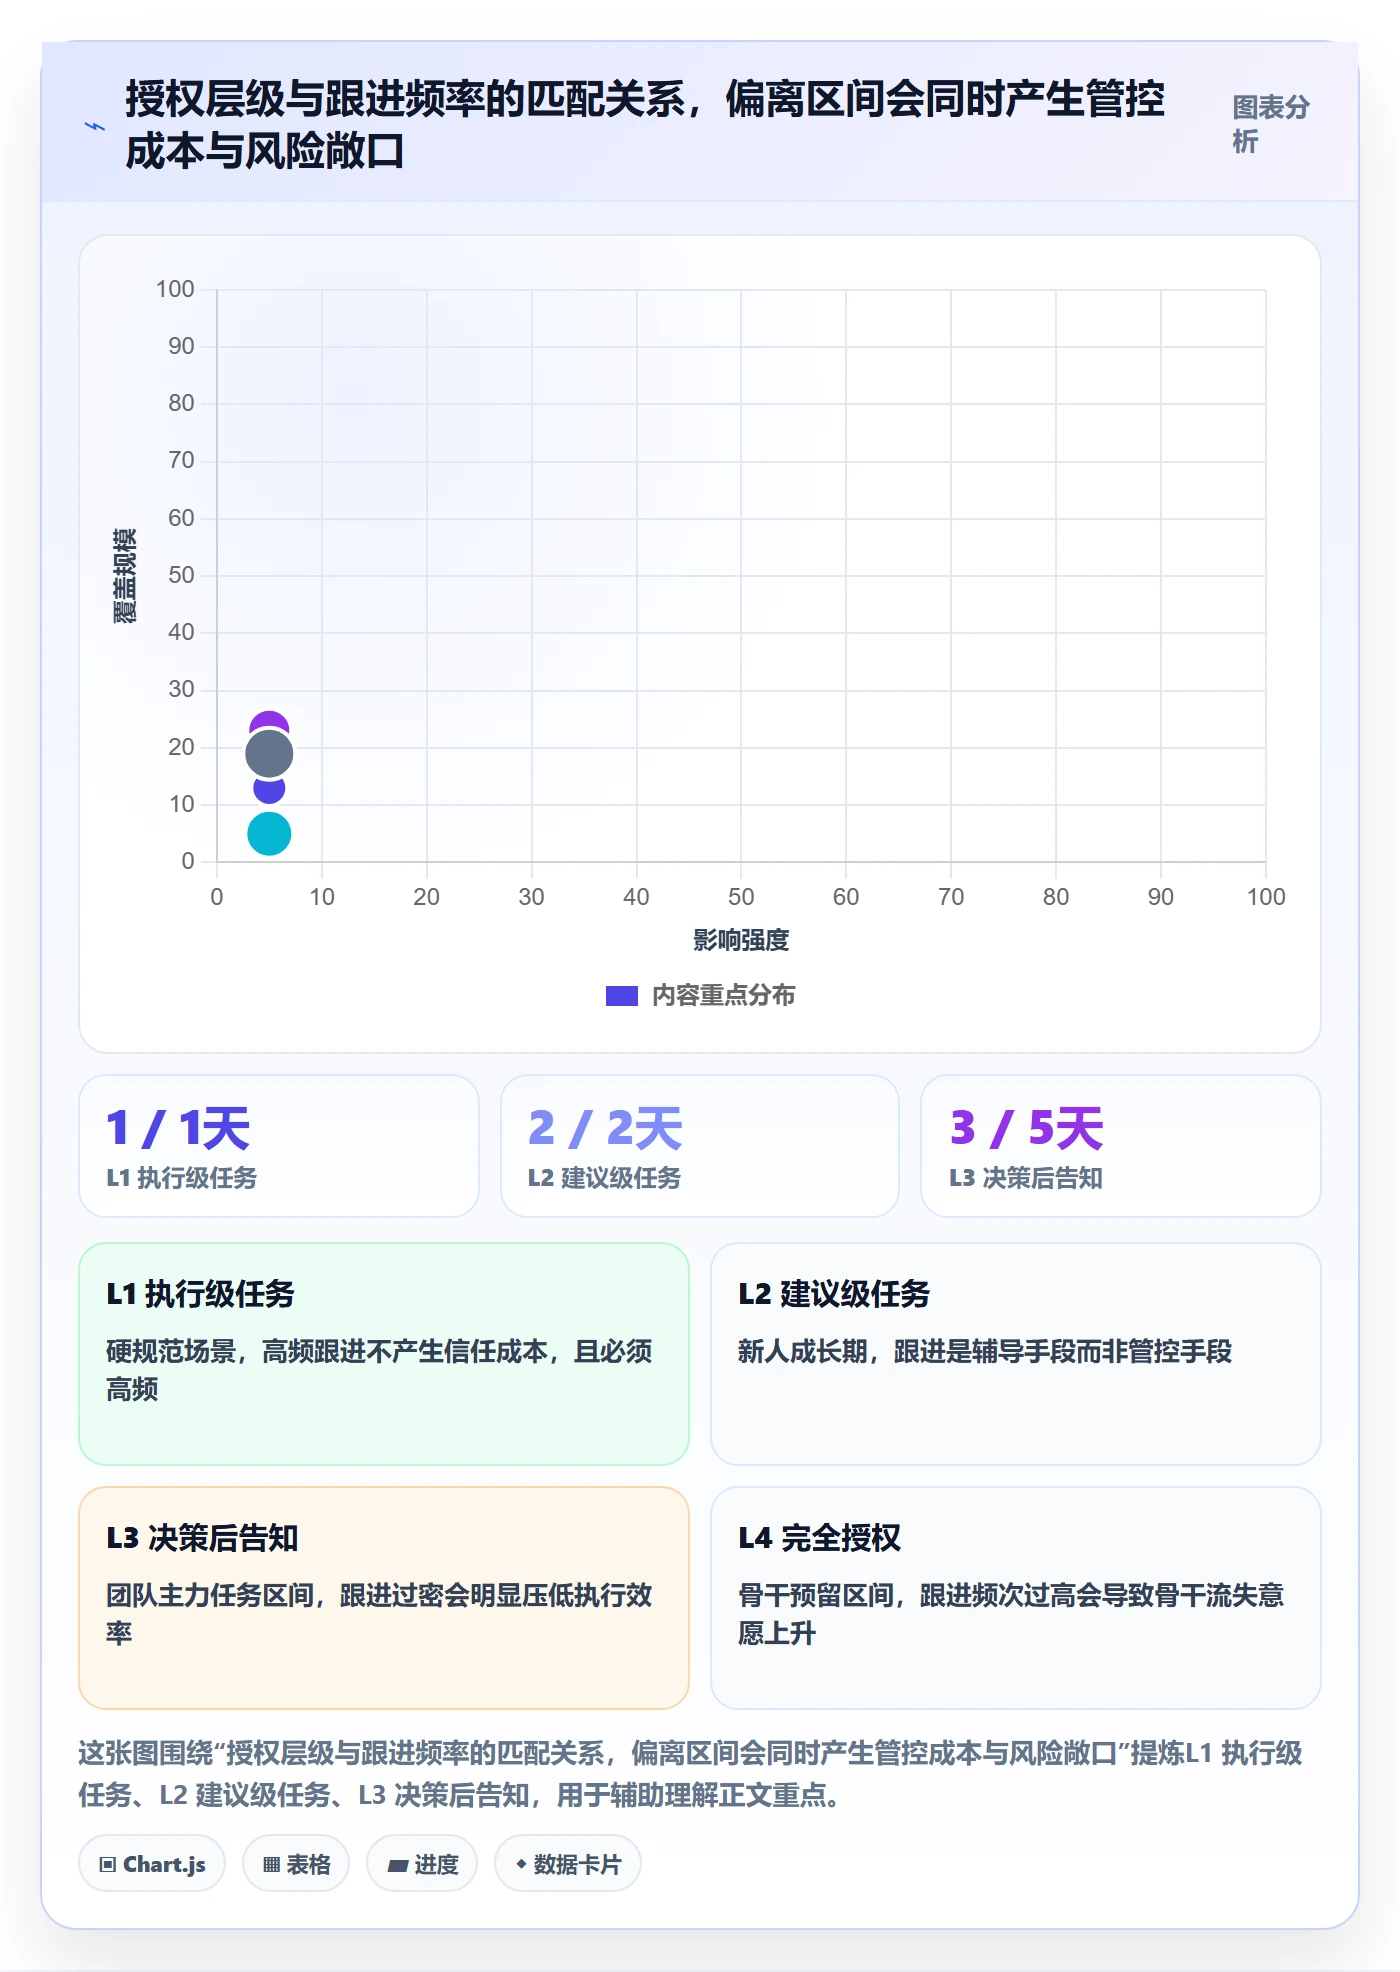Select the purple bubble above the gray one
1400x1972 pixels.
click(269, 722)
